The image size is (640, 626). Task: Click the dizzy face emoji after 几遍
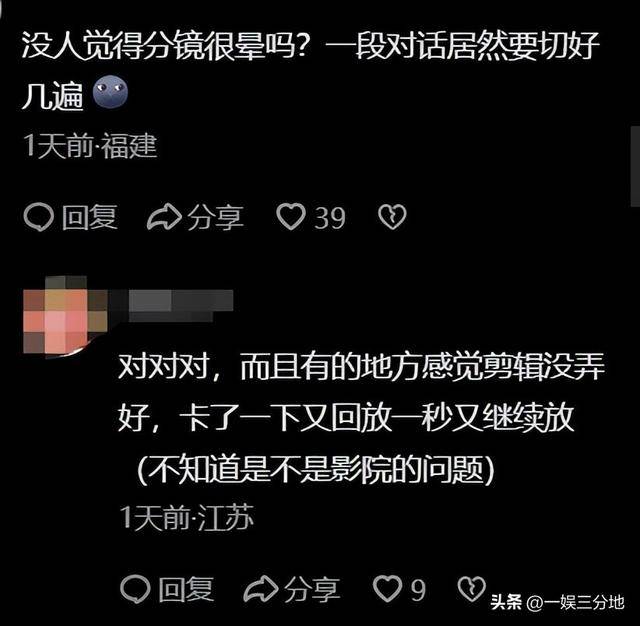(x=110, y=92)
